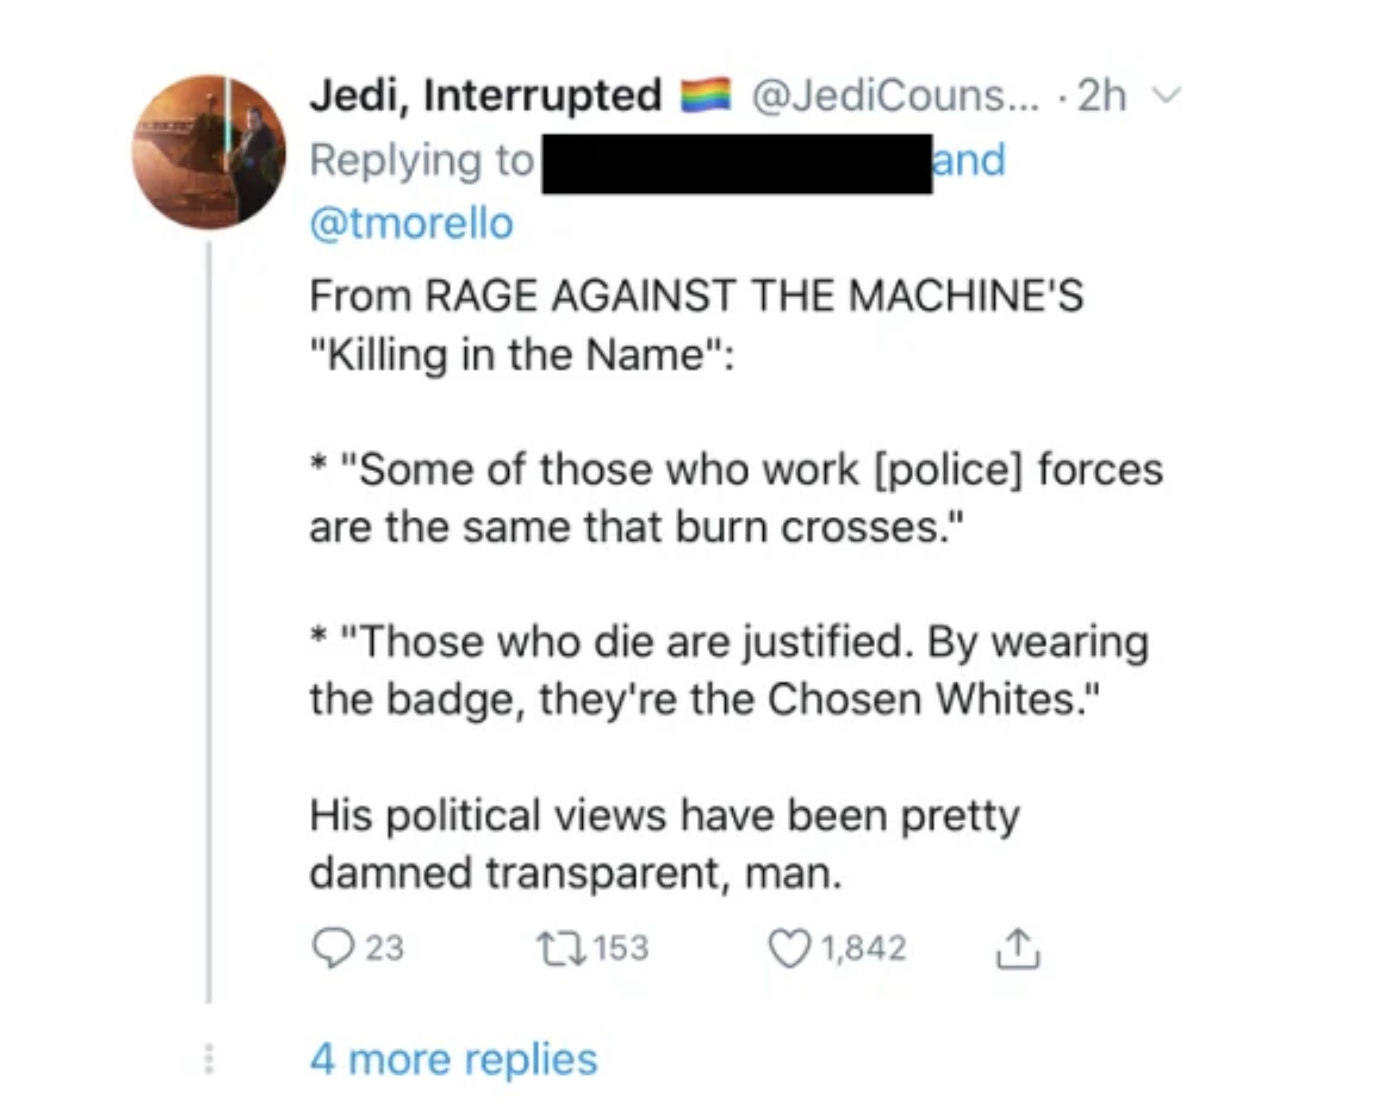Click the three-dot thread indicator
Viewport: 1392px width, 1114px height.
209,1059
